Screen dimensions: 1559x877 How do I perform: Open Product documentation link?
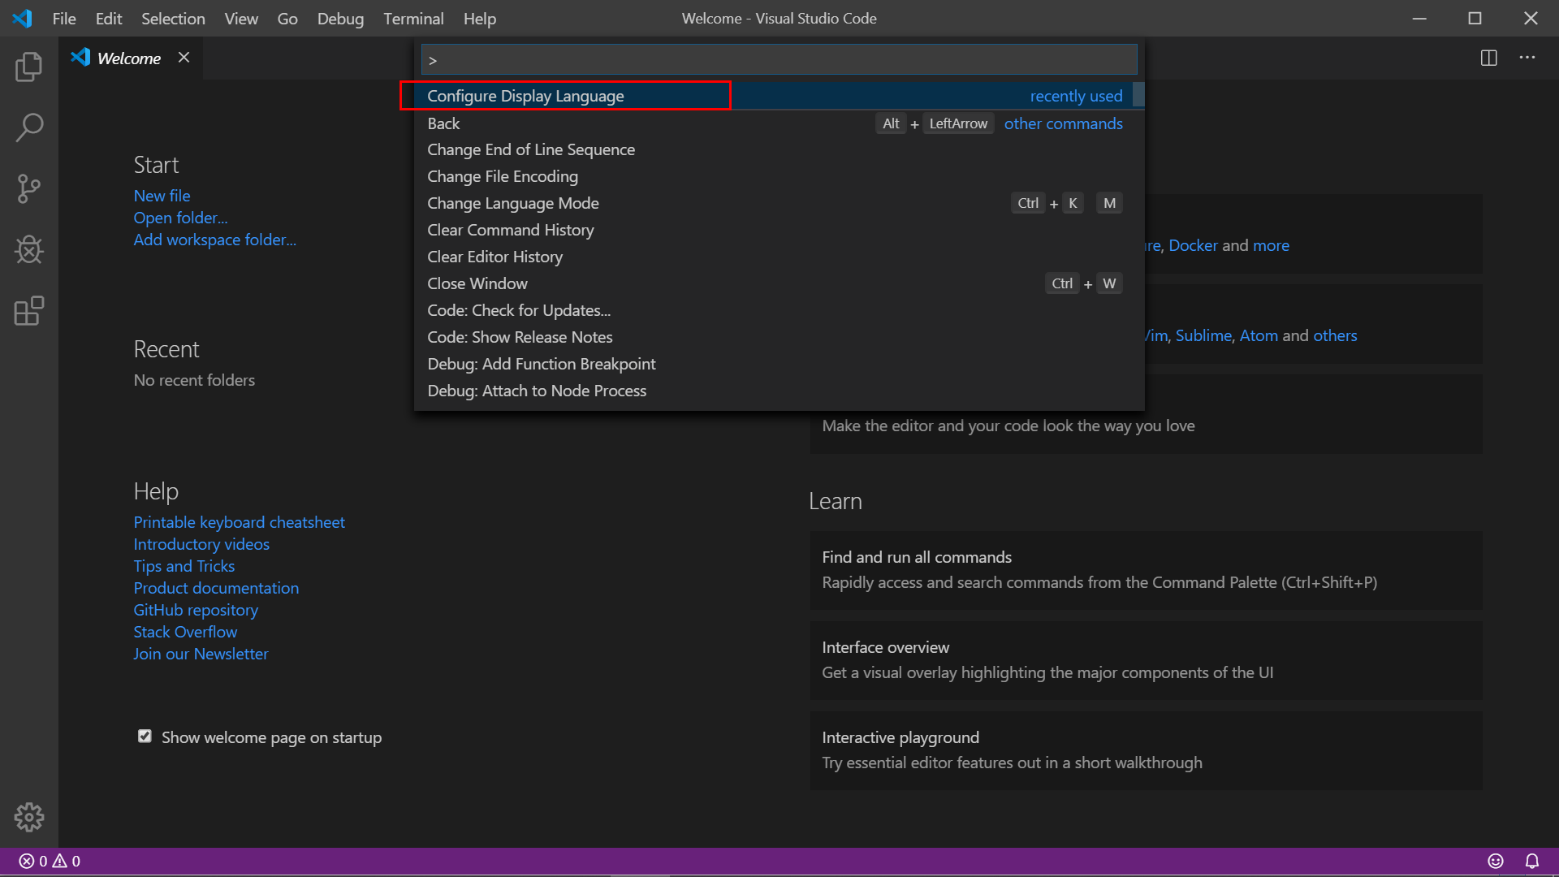coord(216,588)
